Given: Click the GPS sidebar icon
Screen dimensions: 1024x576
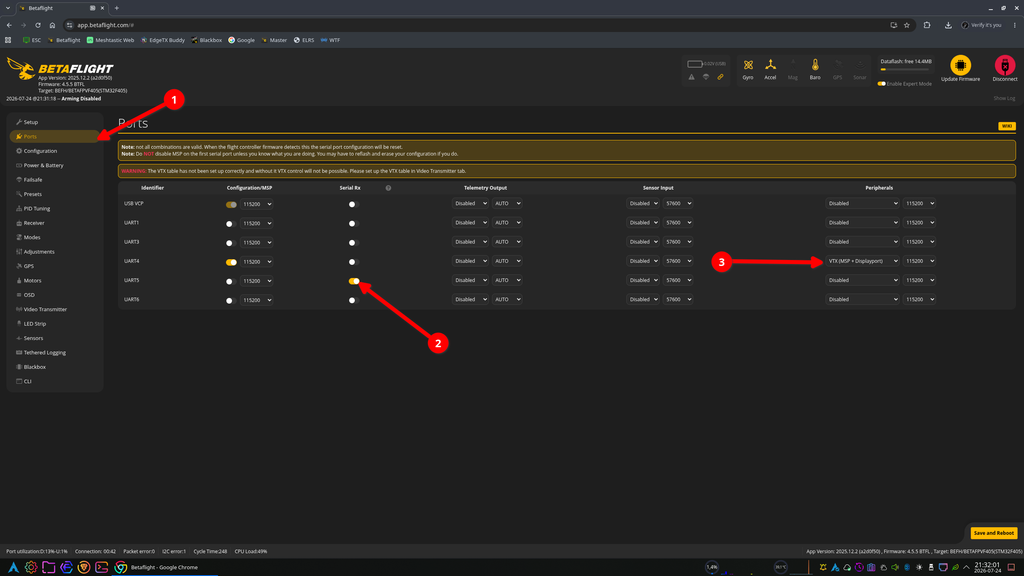Looking at the screenshot, I should [x=19, y=266].
